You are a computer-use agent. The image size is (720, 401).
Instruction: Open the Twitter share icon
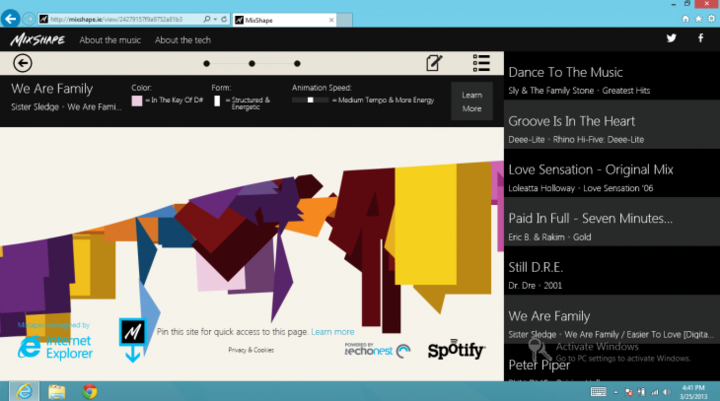[671, 38]
